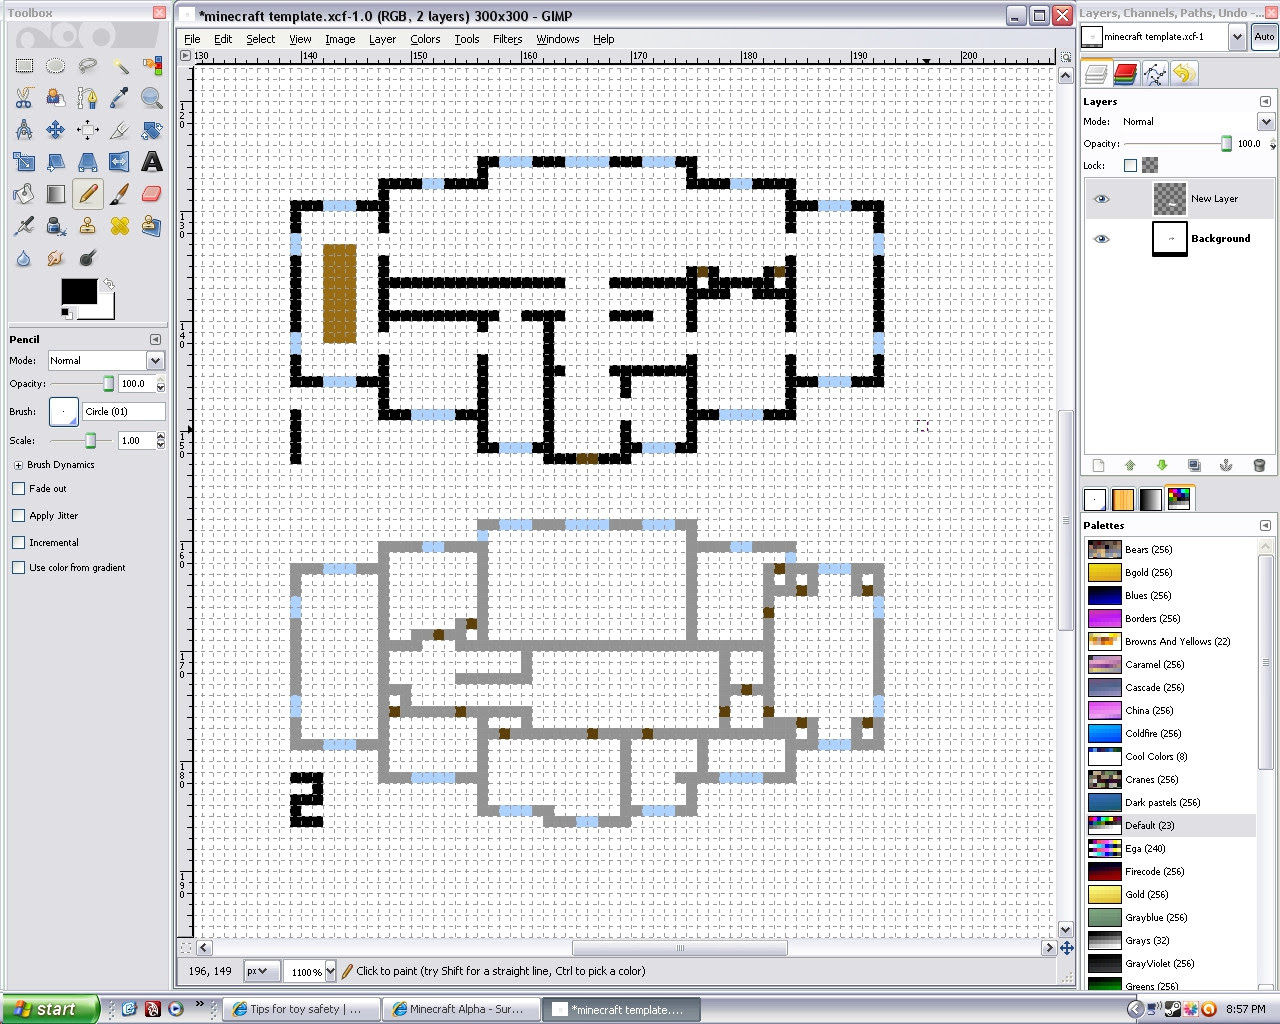The width and height of the screenshot is (1280, 1024).
Task: Select the Crop tool
Action: coord(120,130)
